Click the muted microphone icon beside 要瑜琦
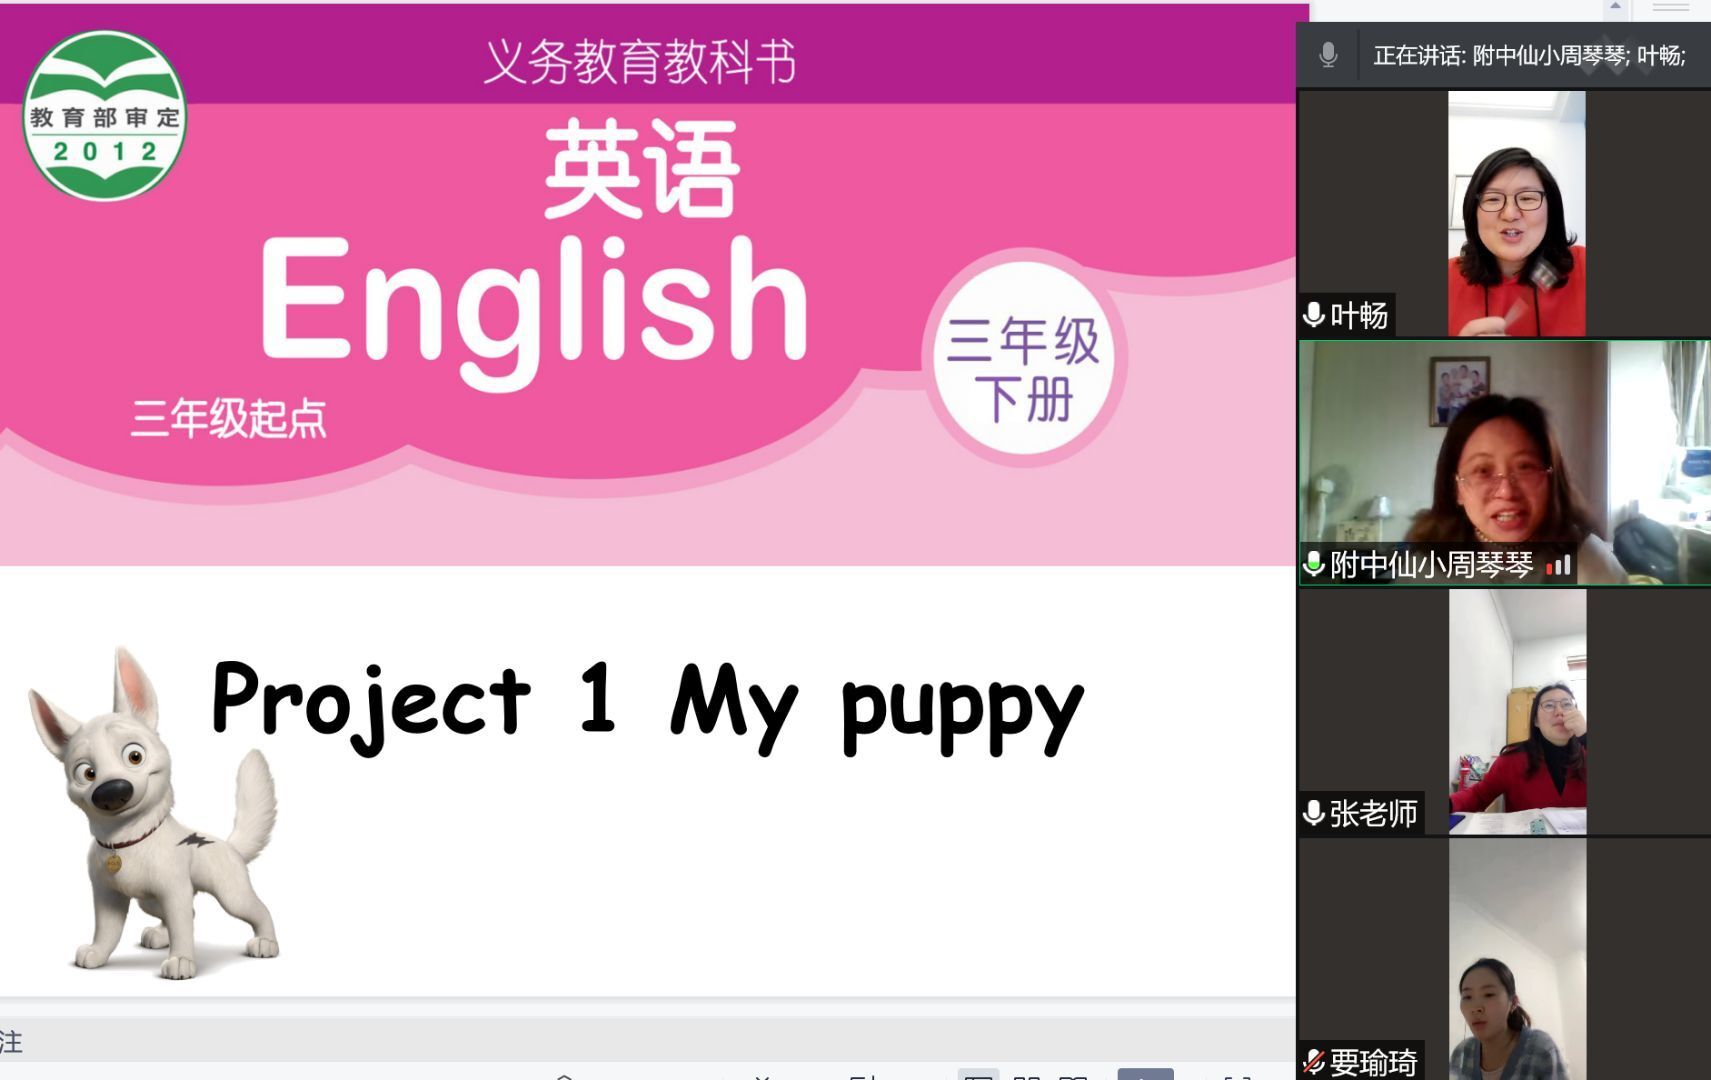Screen dimensions: 1711x1080 pyautogui.click(x=1314, y=1062)
